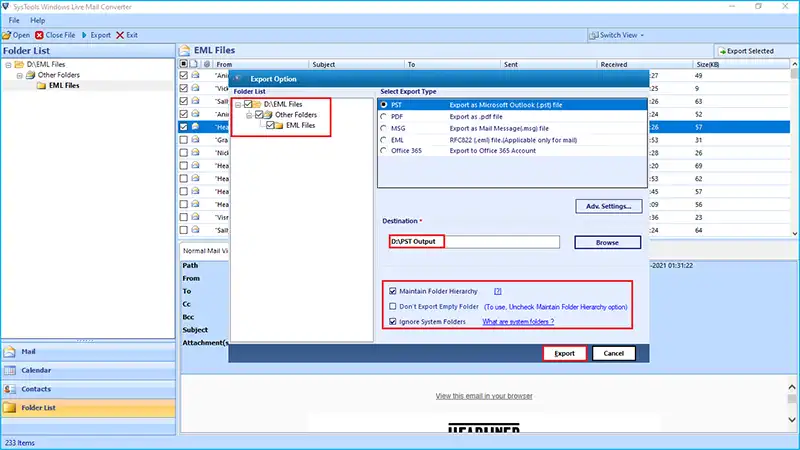Select the PDF export type radio button
The width and height of the screenshot is (800, 450).
[x=384, y=116]
